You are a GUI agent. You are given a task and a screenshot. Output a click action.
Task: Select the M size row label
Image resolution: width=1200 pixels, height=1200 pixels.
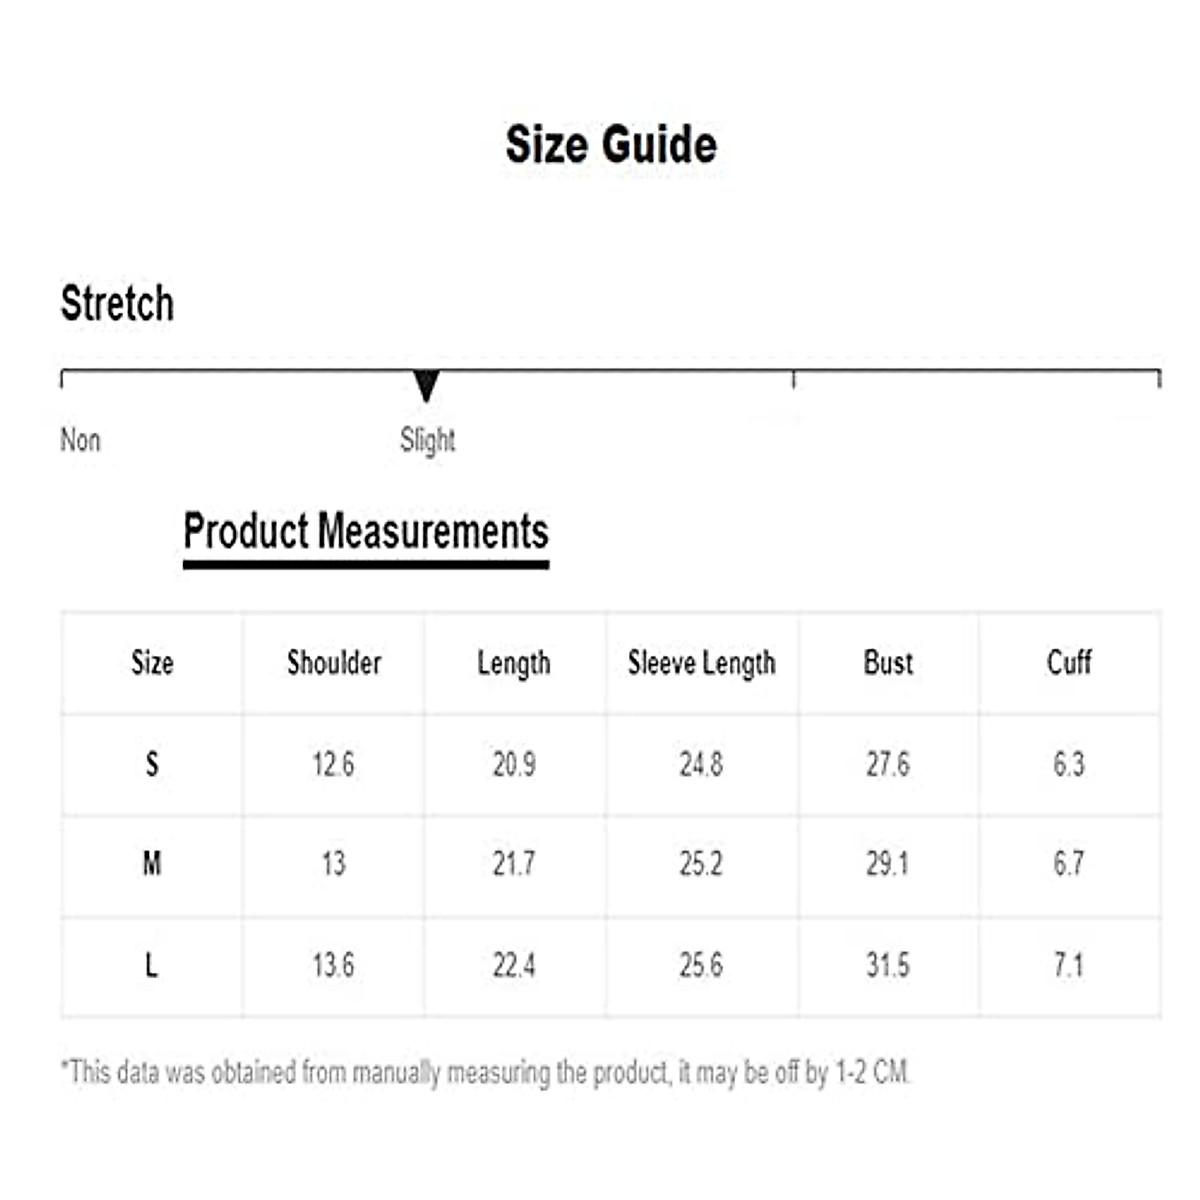coord(152,864)
